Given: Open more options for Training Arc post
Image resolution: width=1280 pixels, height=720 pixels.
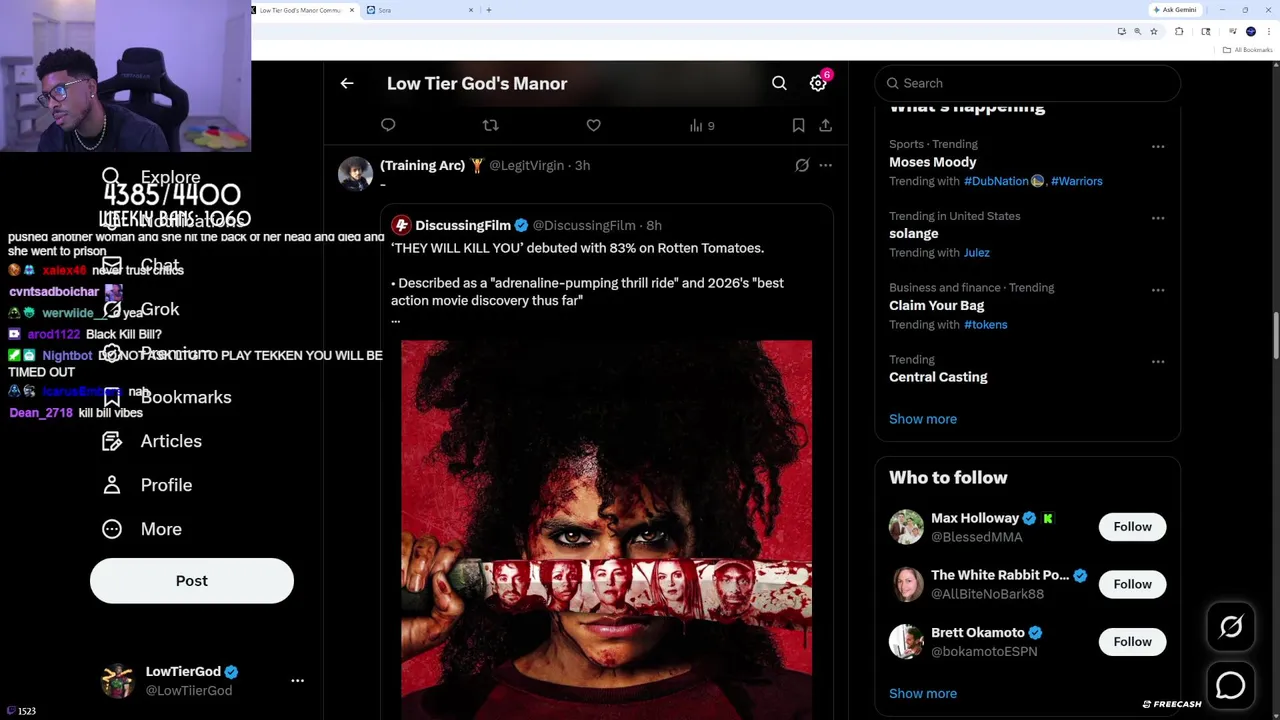Looking at the screenshot, I should 825,165.
